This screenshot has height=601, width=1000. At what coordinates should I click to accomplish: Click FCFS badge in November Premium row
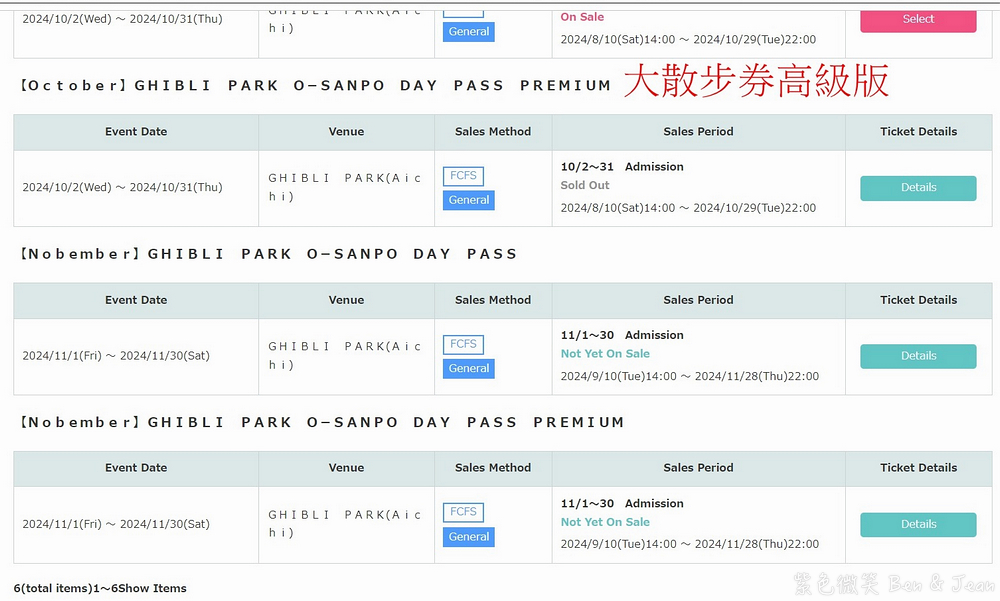tap(463, 512)
